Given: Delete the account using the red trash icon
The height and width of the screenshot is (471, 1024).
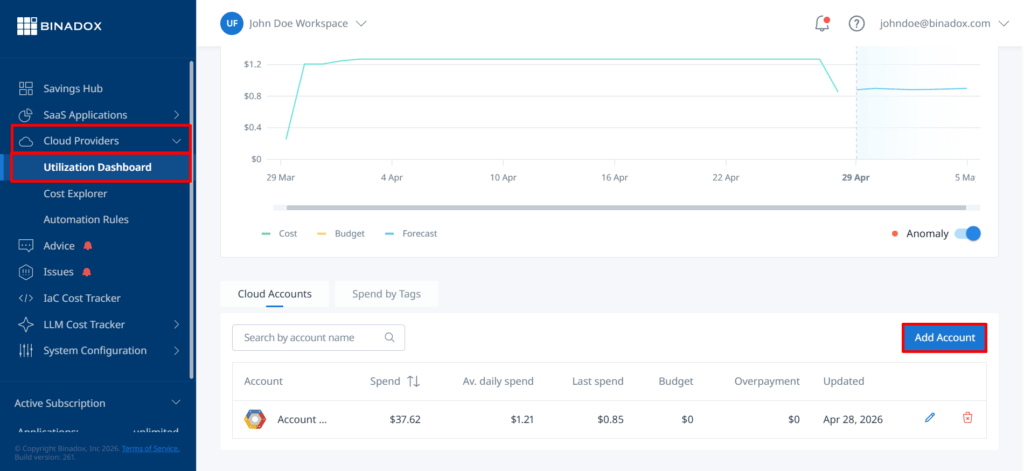Looking at the screenshot, I should 968,417.
